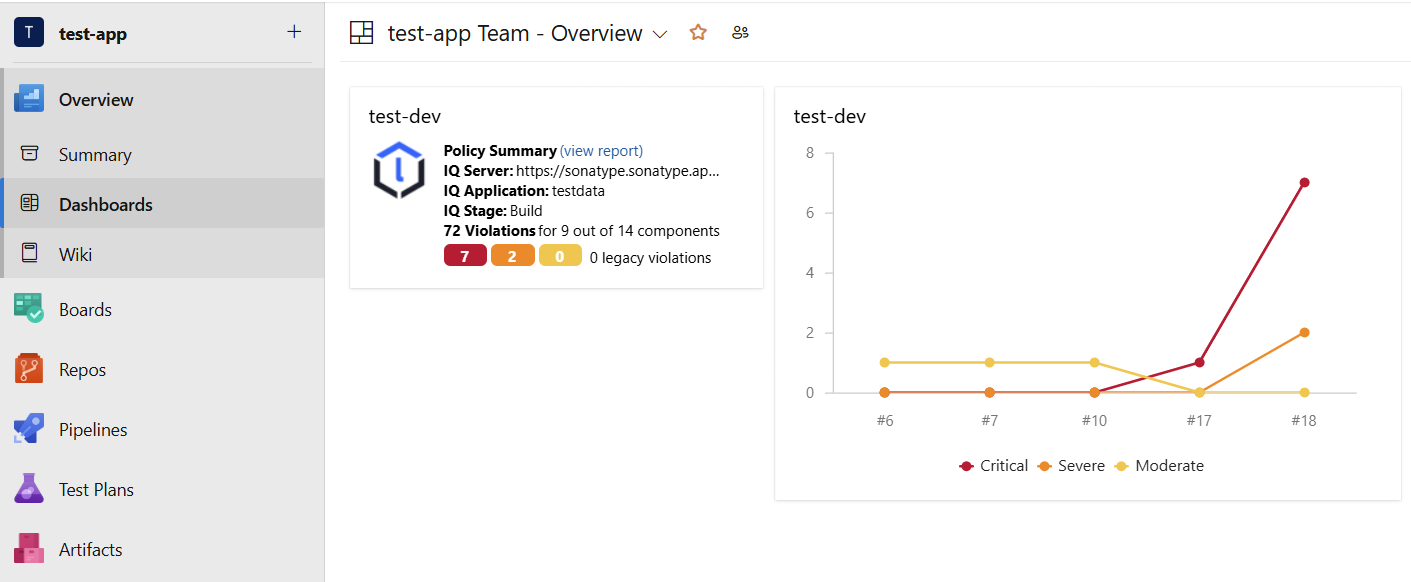Expand the dashboard selector chevron
Screen dimensions: 1411x582
click(x=660, y=34)
